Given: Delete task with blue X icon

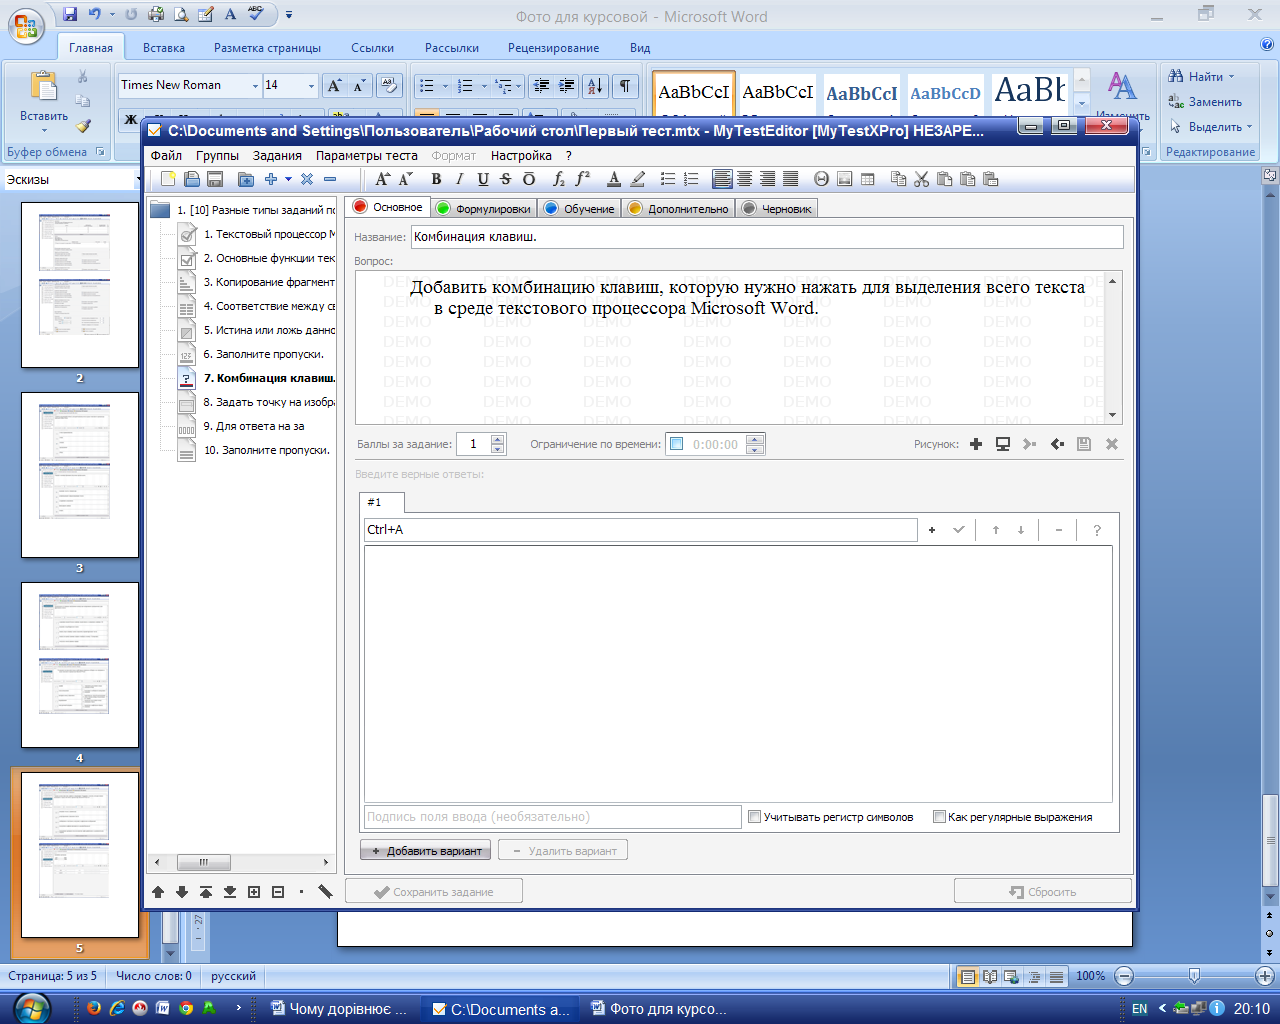Looking at the screenshot, I should (307, 179).
